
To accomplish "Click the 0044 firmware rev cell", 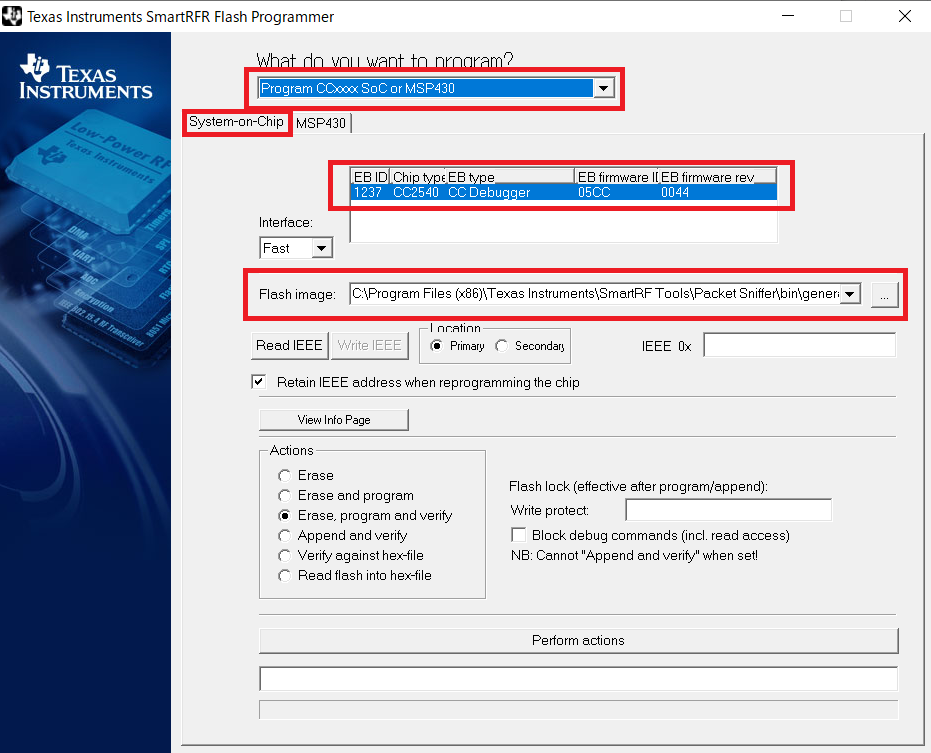I will tap(675, 192).
